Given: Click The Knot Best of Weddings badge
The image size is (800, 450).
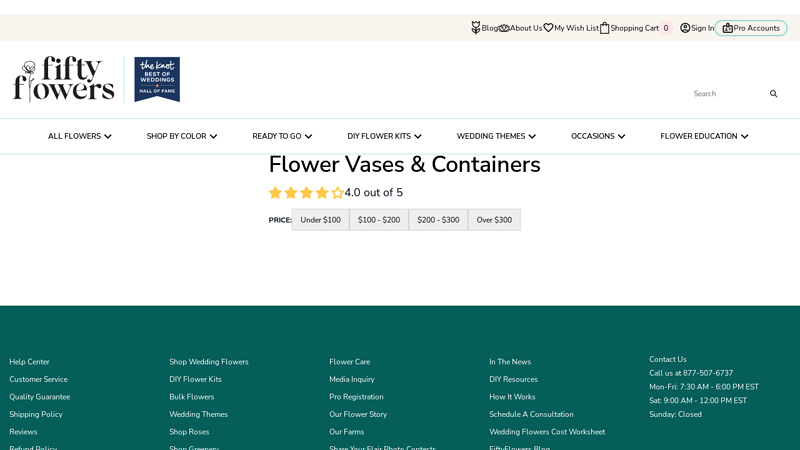Looking at the screenshot, I should tap(157, 79).
